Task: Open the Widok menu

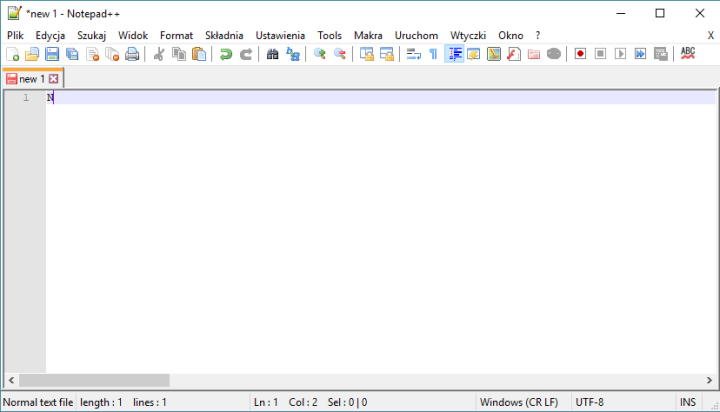Action: coord(133,35)
